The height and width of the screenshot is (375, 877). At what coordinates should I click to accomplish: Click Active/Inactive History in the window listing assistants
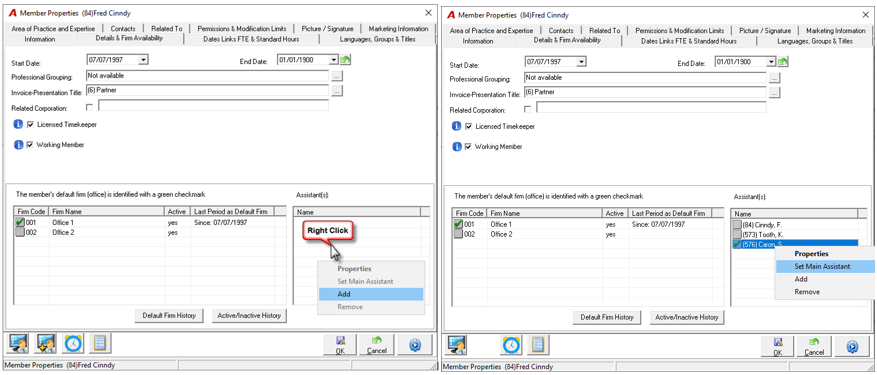click(688, 317)
